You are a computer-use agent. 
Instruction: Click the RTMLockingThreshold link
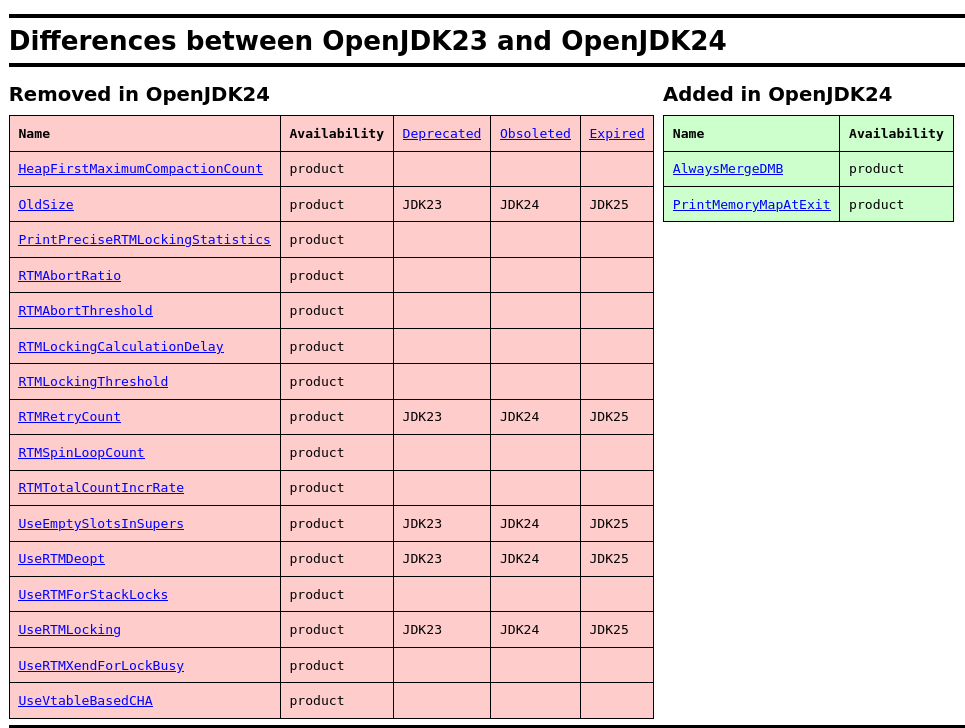pyautogui.click(x=94, y=382)
